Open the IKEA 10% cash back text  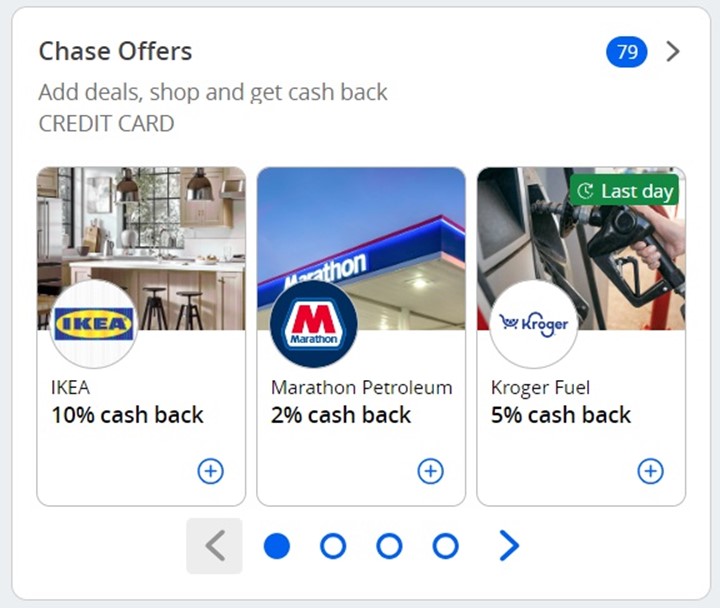pyautogui.click(x=127, y=415)
